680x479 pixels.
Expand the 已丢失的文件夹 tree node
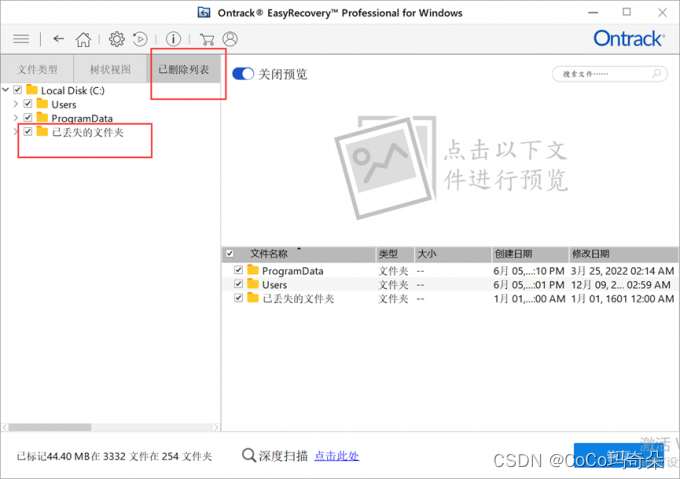pyautogui.click(x=16, y=131)
